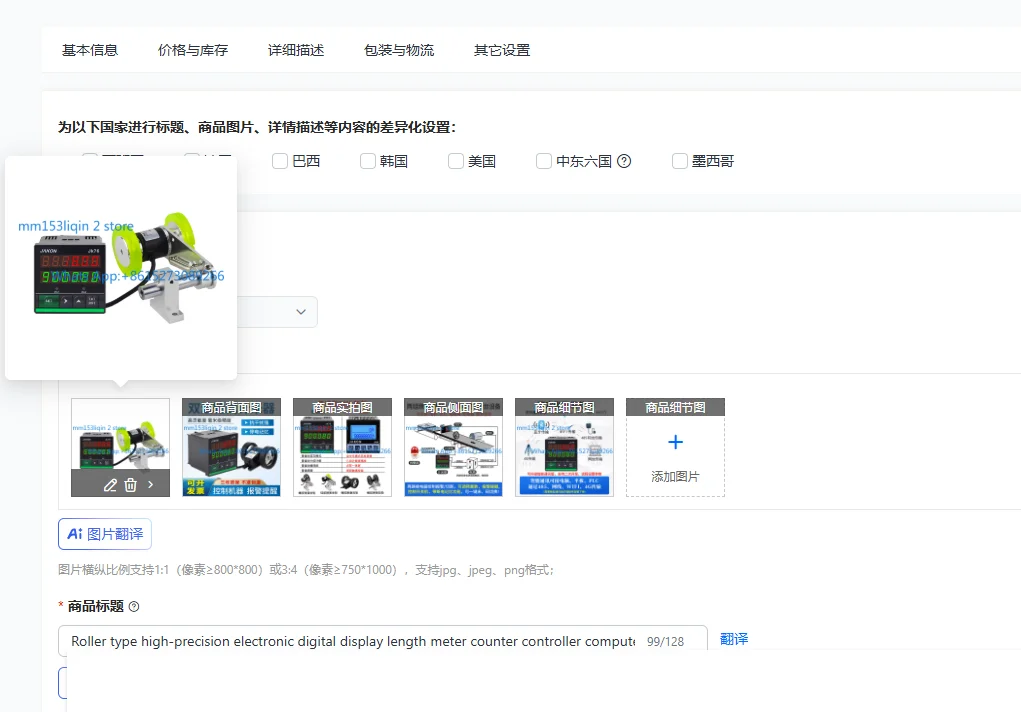Select the 包装与物流 tab

399,50
